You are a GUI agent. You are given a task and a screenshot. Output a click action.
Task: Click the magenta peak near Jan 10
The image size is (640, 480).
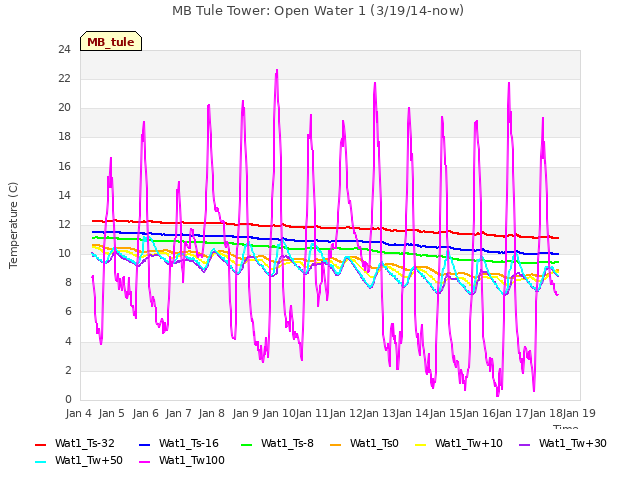277,71
